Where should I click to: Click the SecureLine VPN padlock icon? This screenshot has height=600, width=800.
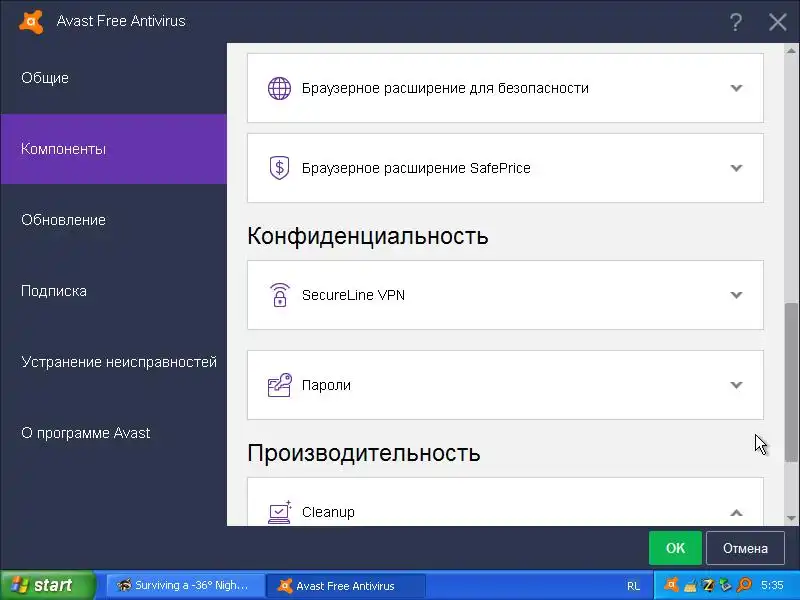279,295
